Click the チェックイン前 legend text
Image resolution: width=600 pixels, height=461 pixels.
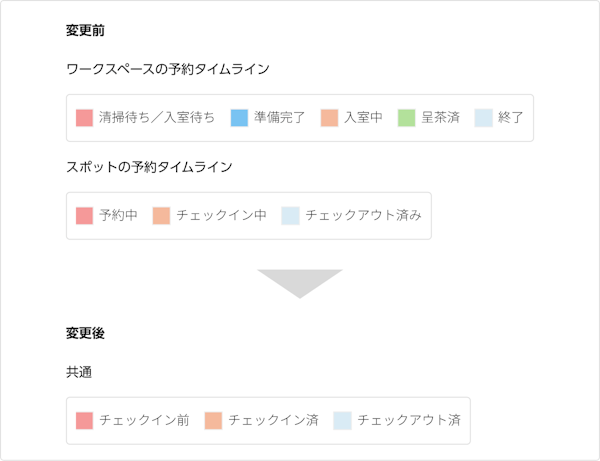pyautogui.click(x=144, y=420)
